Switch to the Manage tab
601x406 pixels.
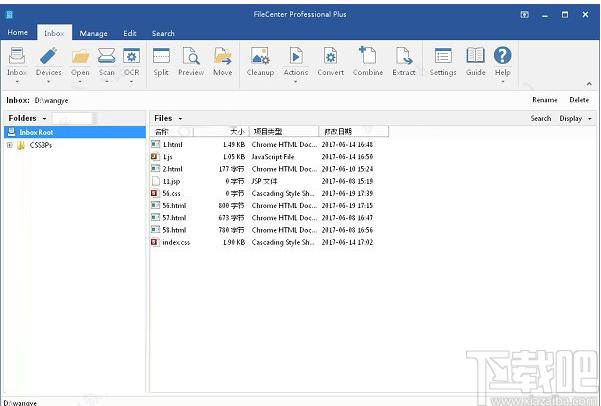click(x=93, y=33)
